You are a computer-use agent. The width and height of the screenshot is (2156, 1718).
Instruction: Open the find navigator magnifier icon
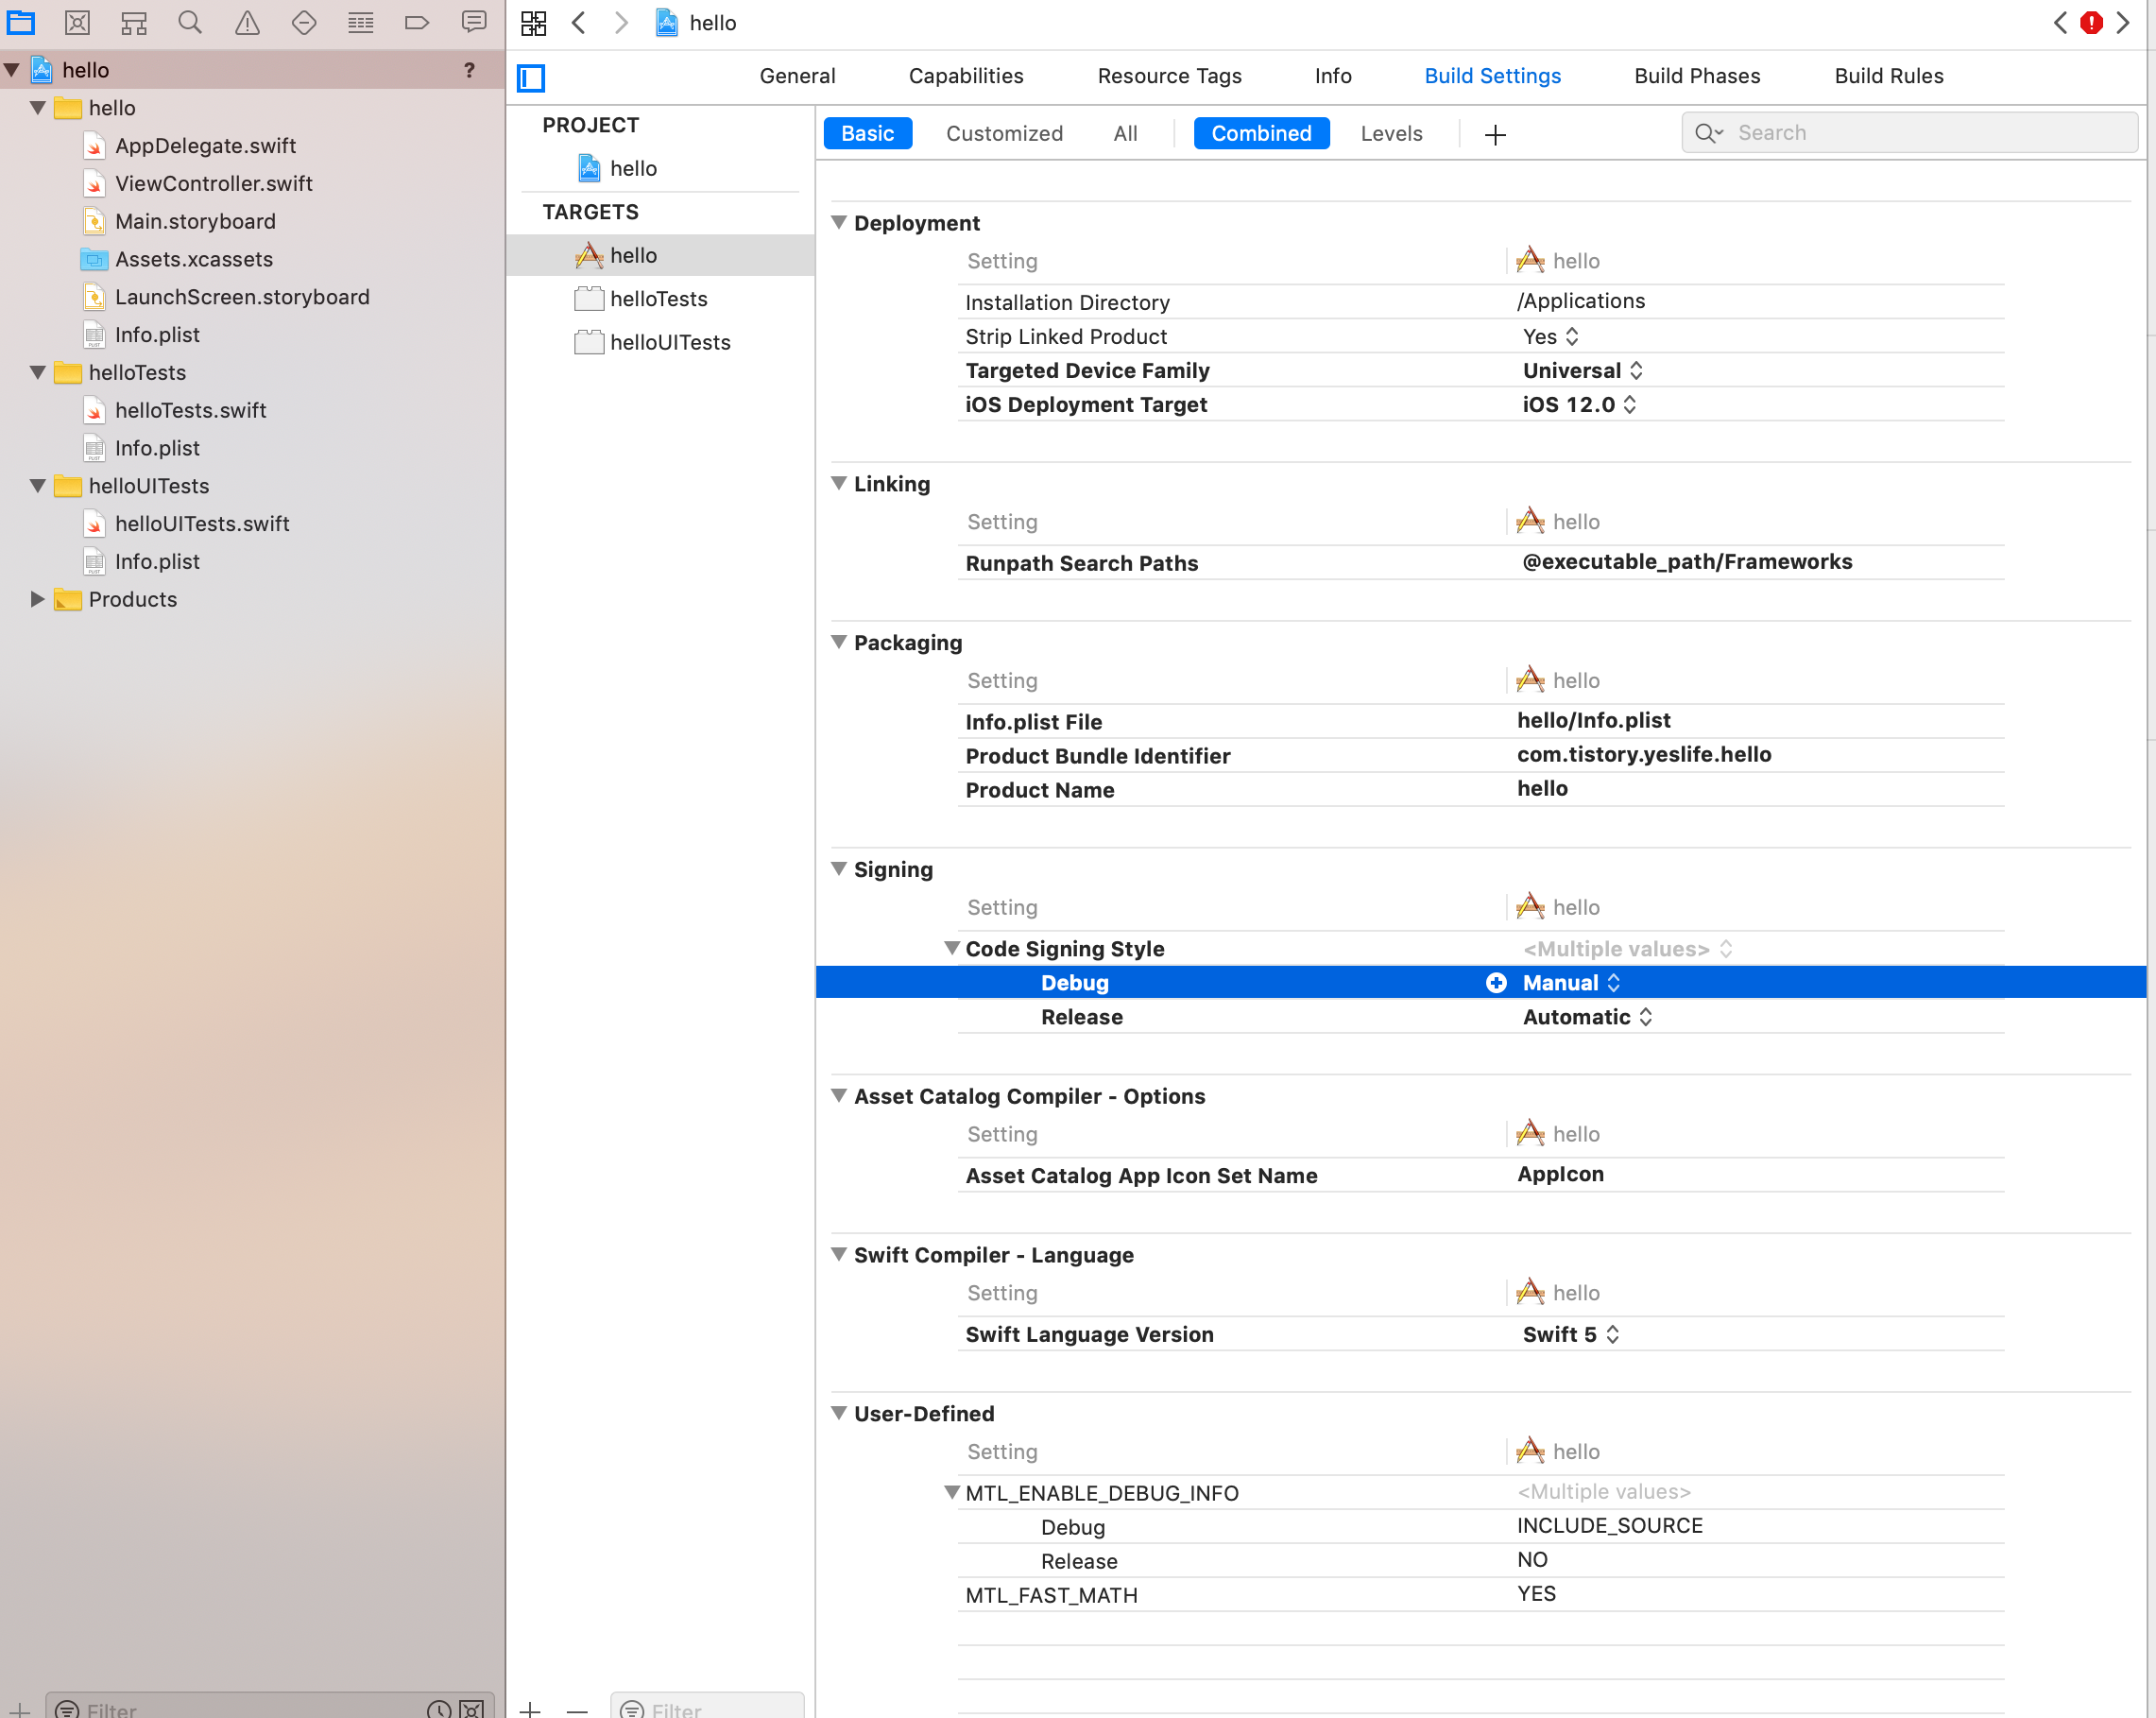click(190, 22)
